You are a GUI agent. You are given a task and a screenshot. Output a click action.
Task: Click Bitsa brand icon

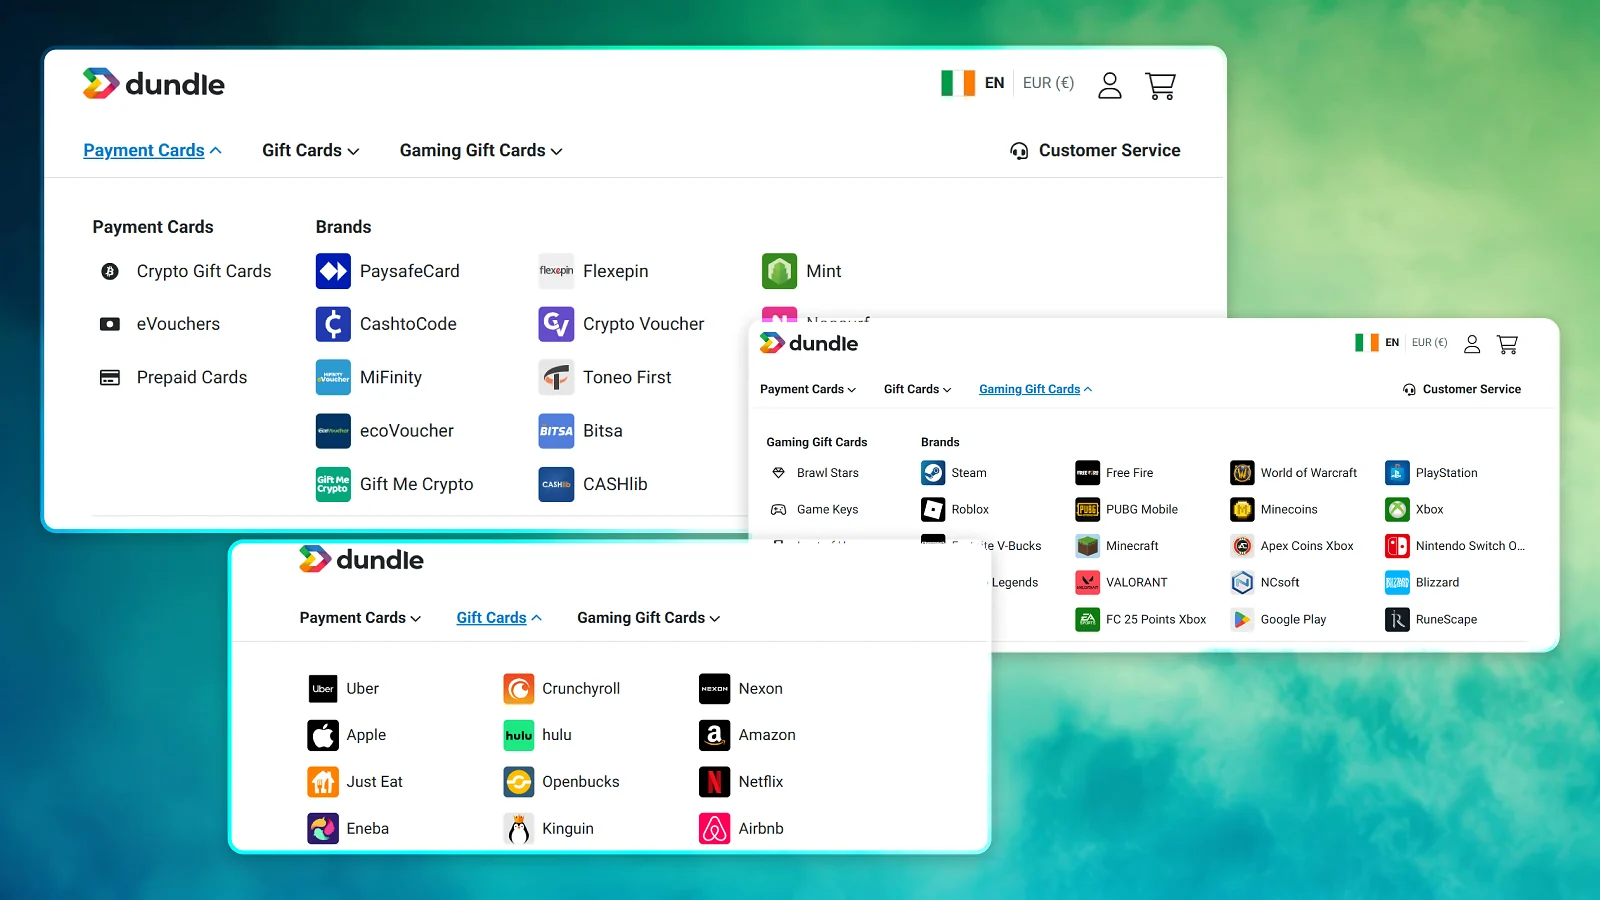556,431
